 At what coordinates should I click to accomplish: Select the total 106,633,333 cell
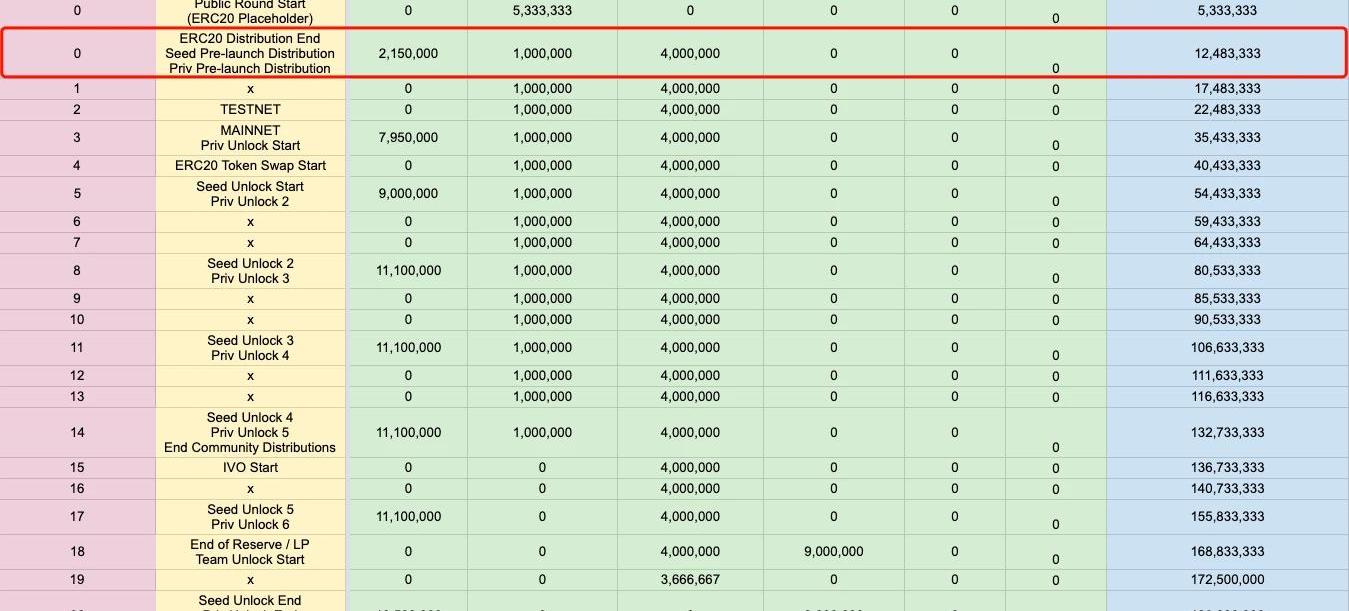click(x=1227, y=348)
